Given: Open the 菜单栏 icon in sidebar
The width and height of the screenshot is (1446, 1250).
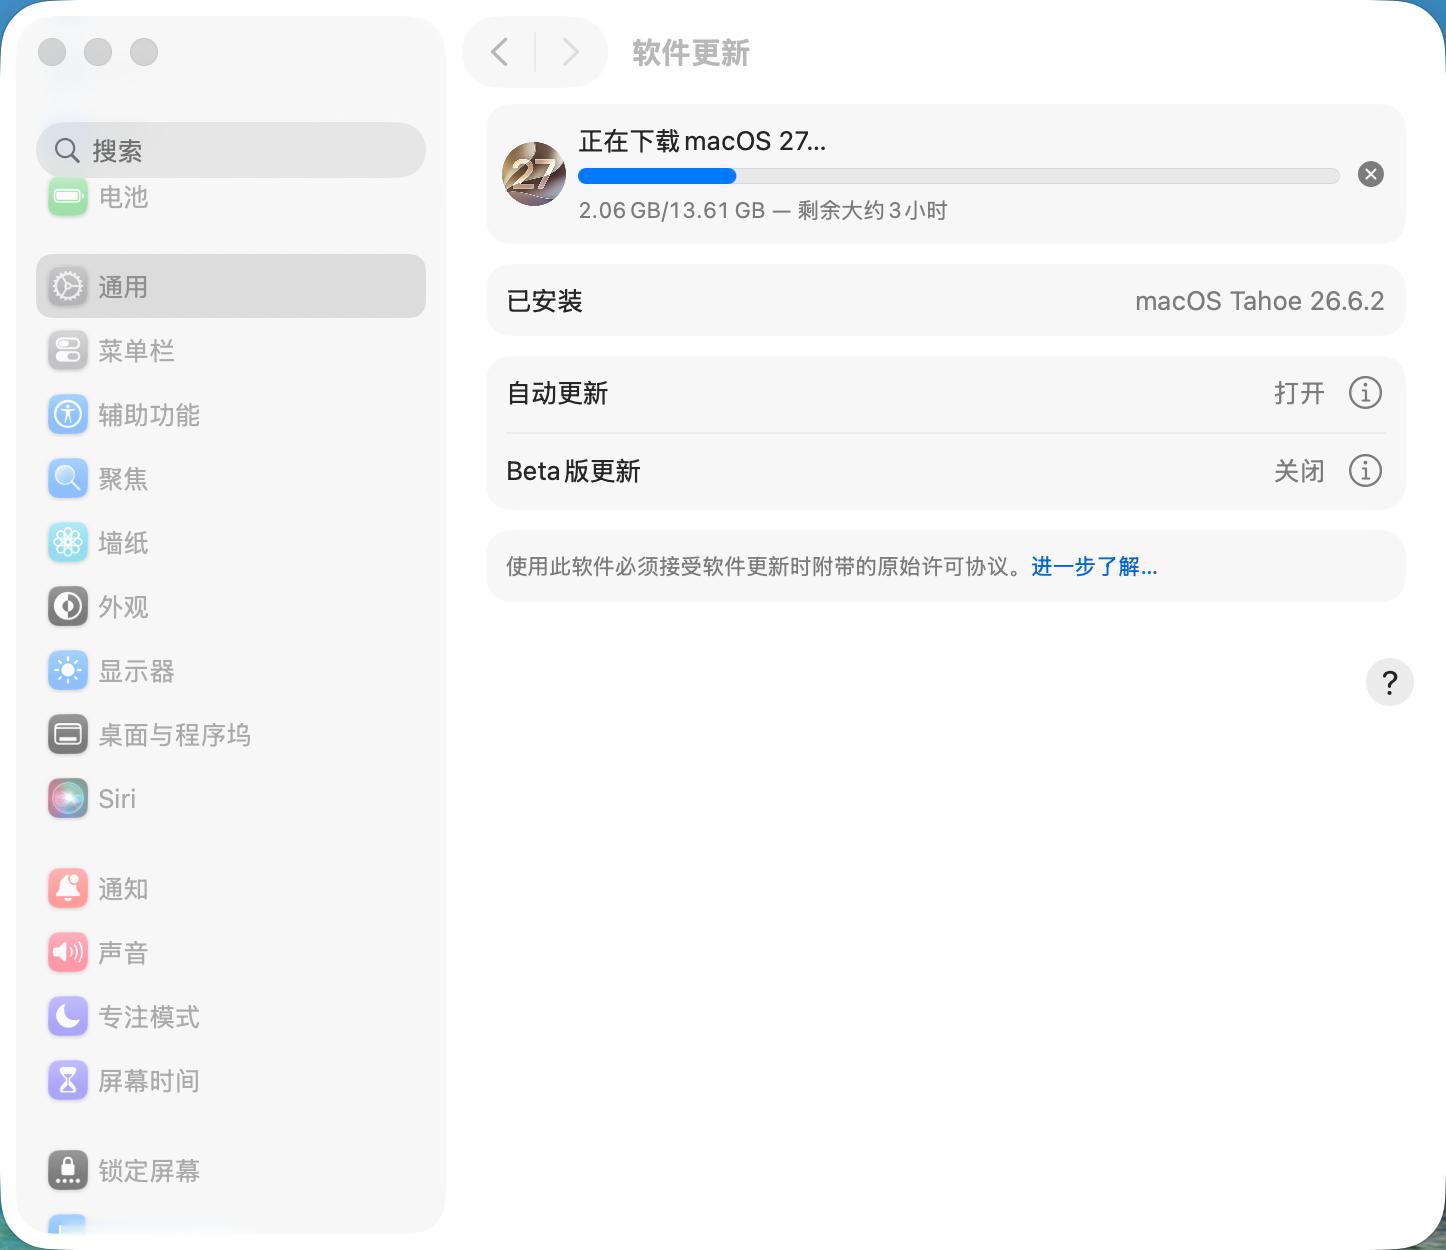Looking at the screenshot, I should pyautogui.click(x=68, y=351).
